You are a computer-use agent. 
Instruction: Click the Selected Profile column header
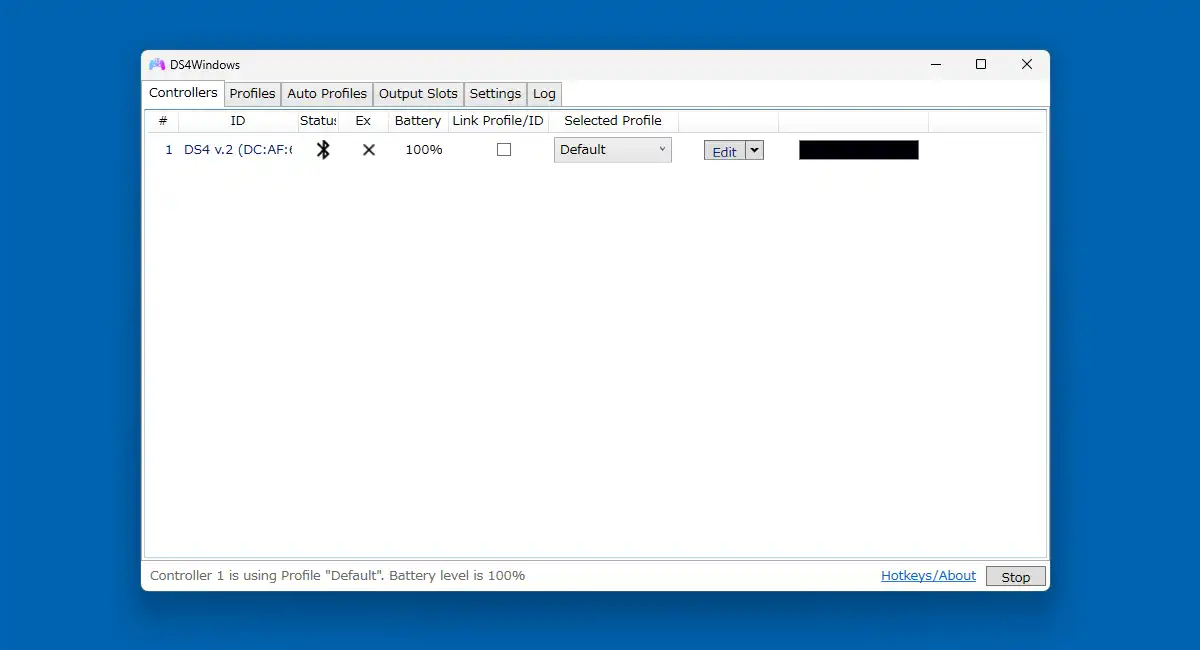coord(613,121)
